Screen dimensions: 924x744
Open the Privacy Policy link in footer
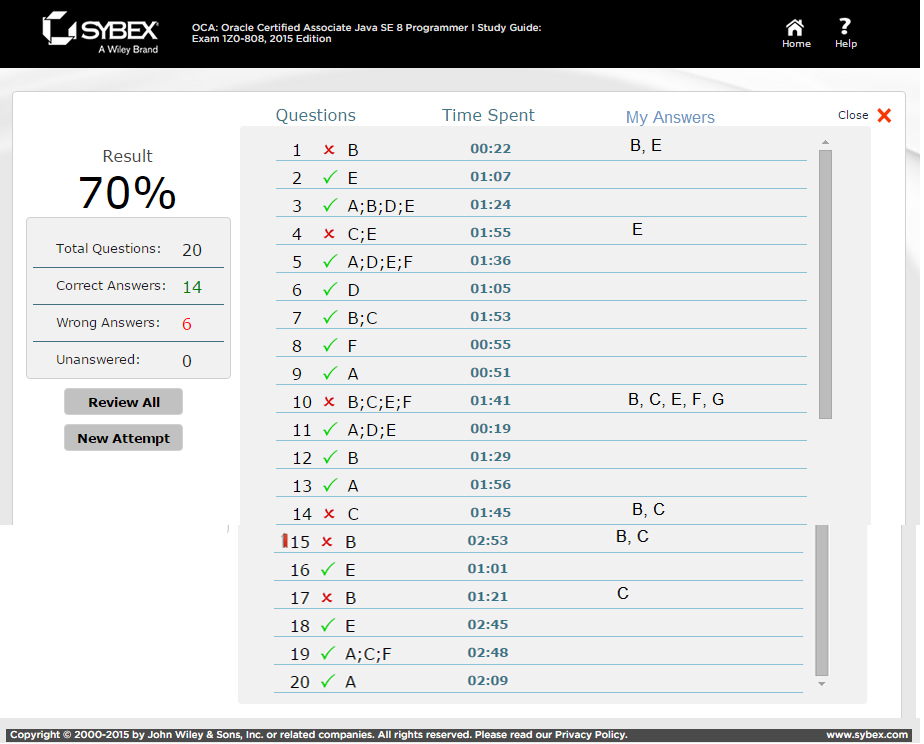coord(589,735)
